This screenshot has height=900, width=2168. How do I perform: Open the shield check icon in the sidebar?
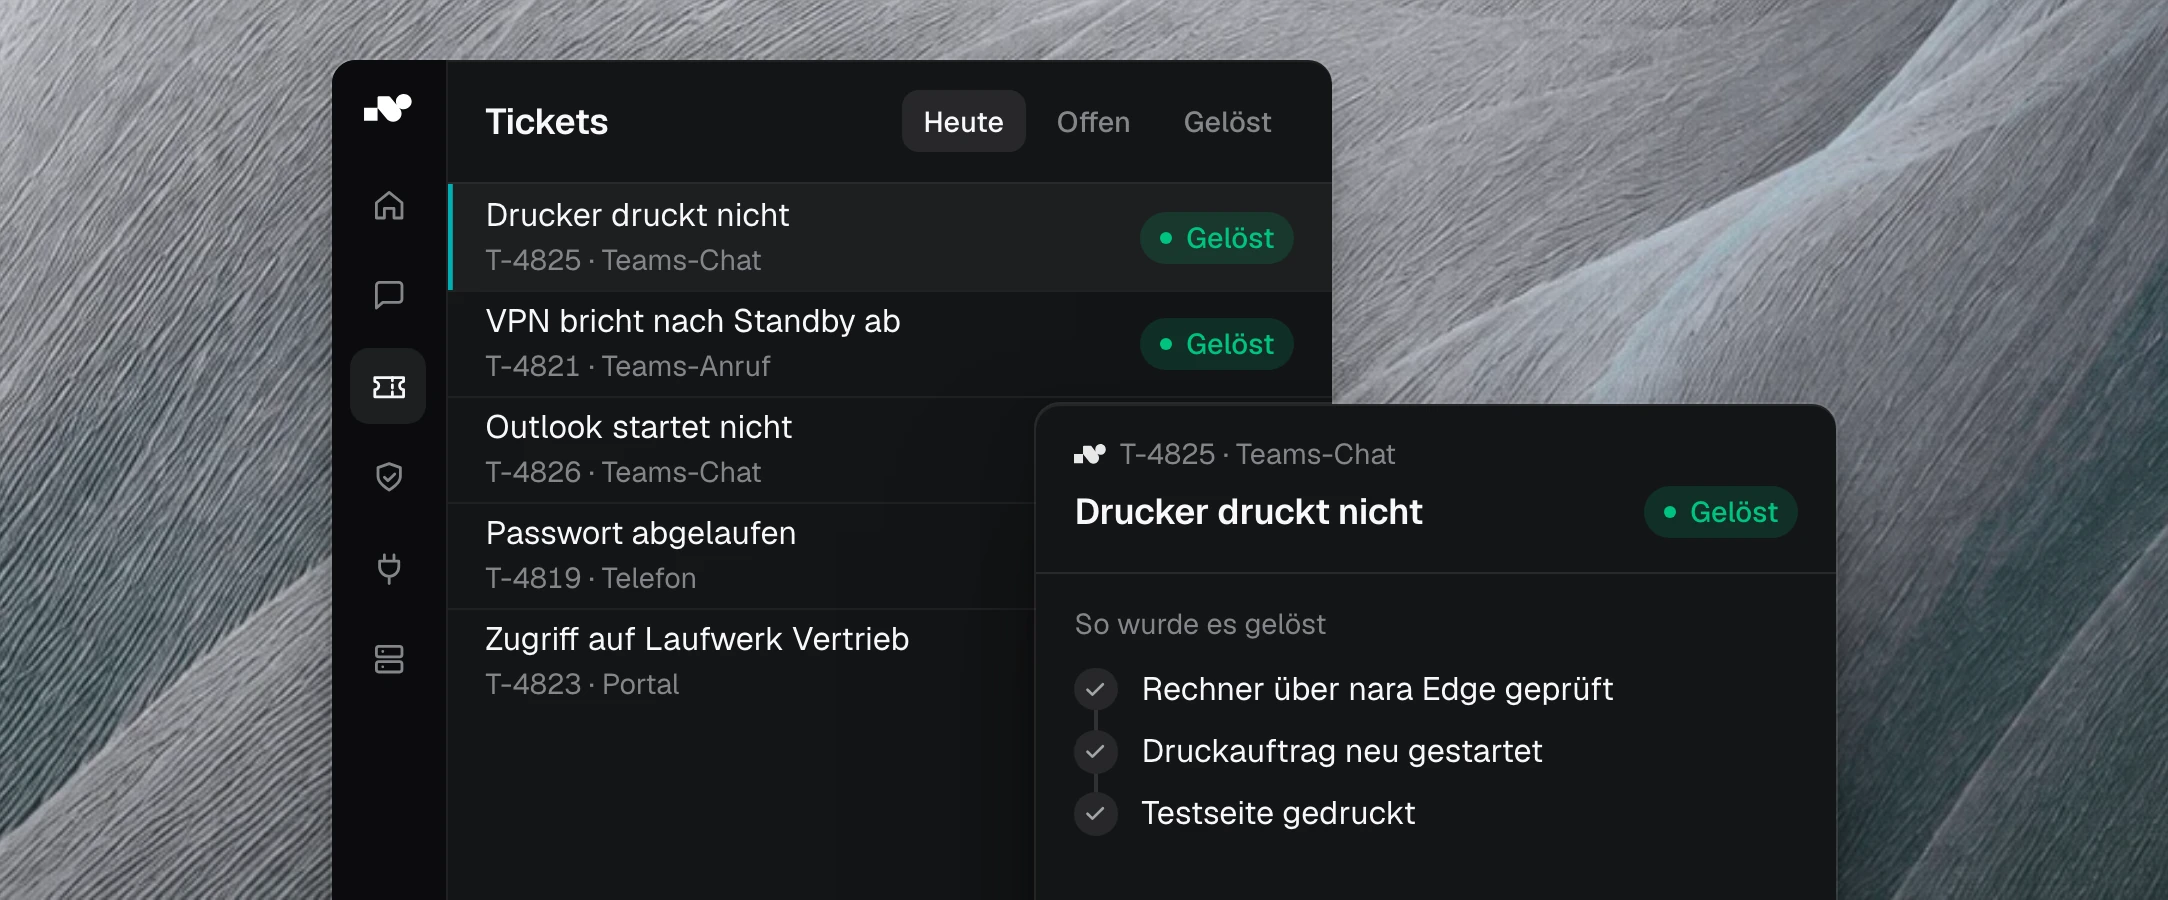point(389,477)
